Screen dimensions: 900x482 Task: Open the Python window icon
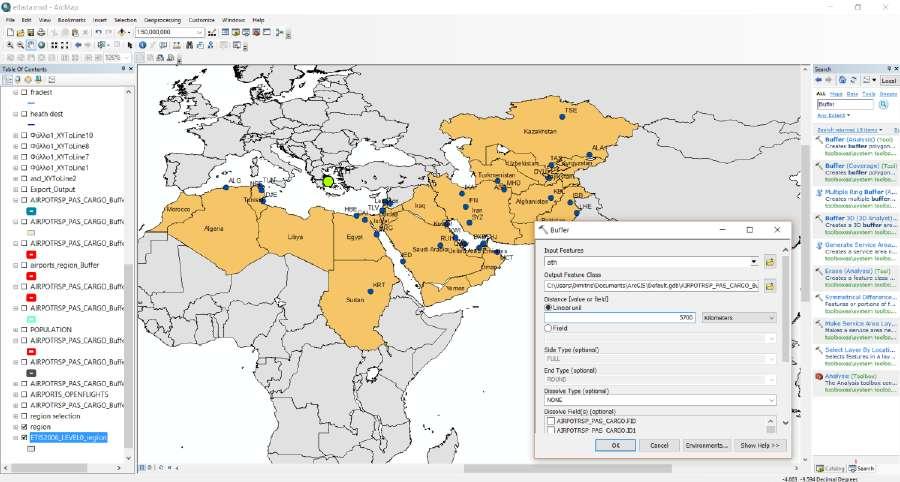click(267, 33)
